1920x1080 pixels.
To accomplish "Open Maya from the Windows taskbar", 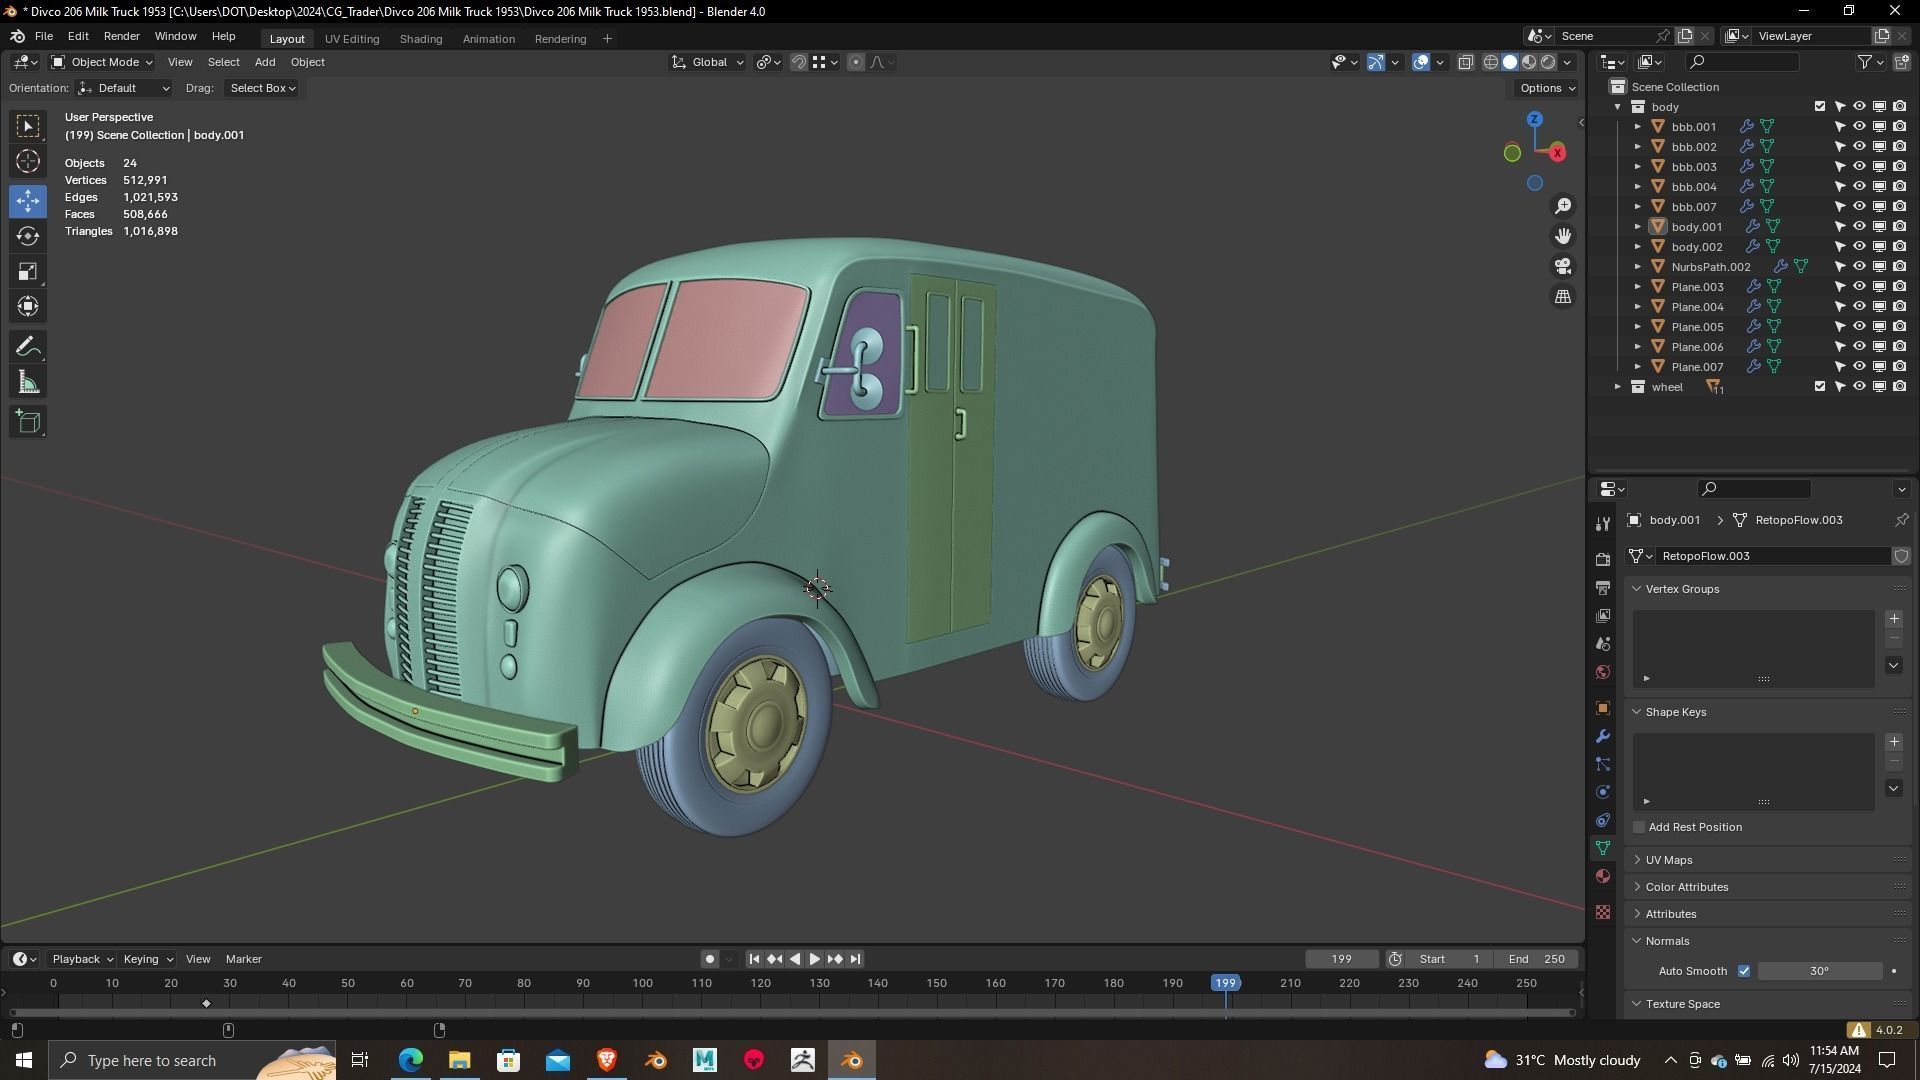I will (705, 1060).
